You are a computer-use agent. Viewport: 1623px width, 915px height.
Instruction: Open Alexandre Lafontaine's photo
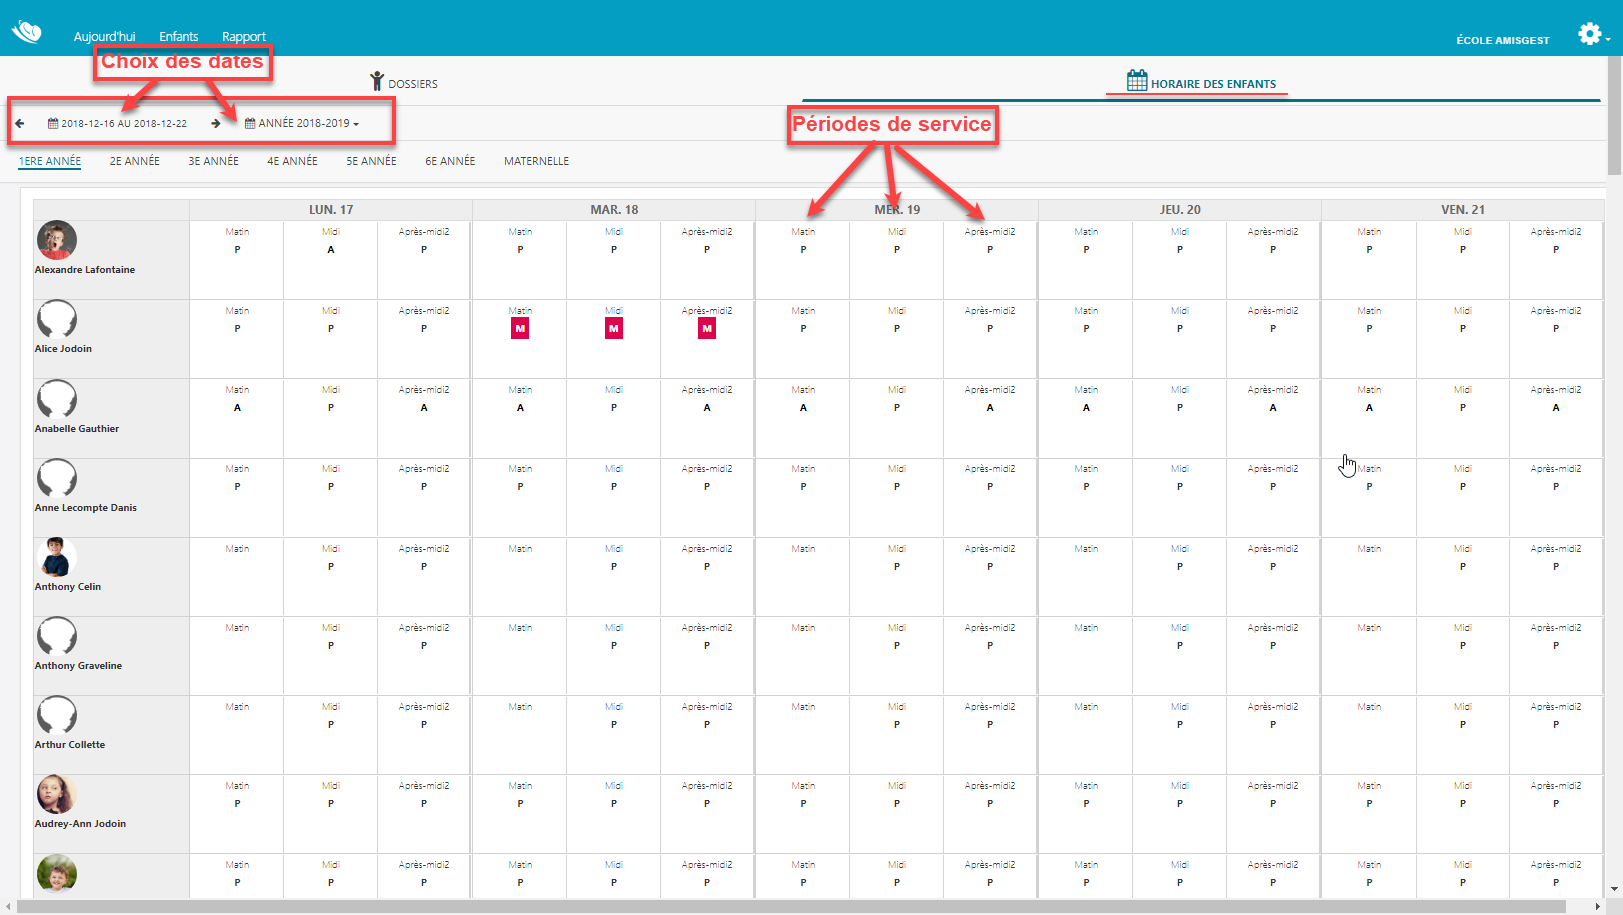57,240
